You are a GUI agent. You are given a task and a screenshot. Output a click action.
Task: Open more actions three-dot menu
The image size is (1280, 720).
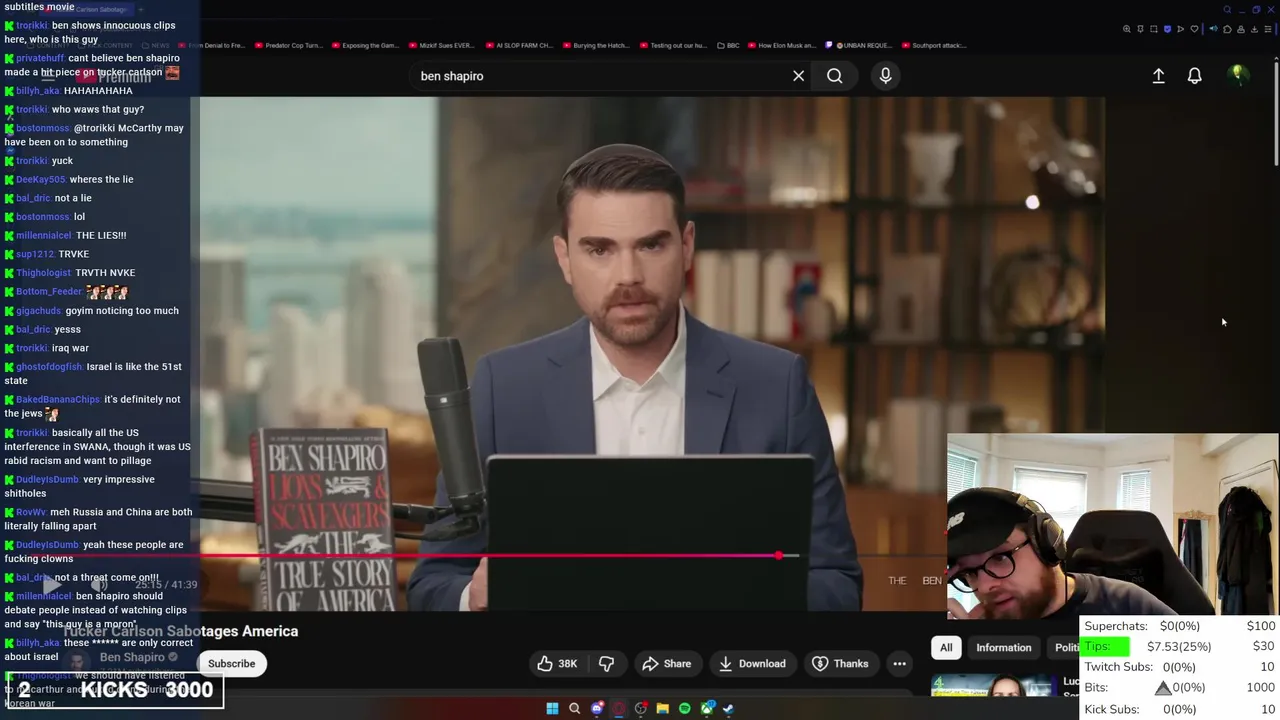click(x=899, y=663)
